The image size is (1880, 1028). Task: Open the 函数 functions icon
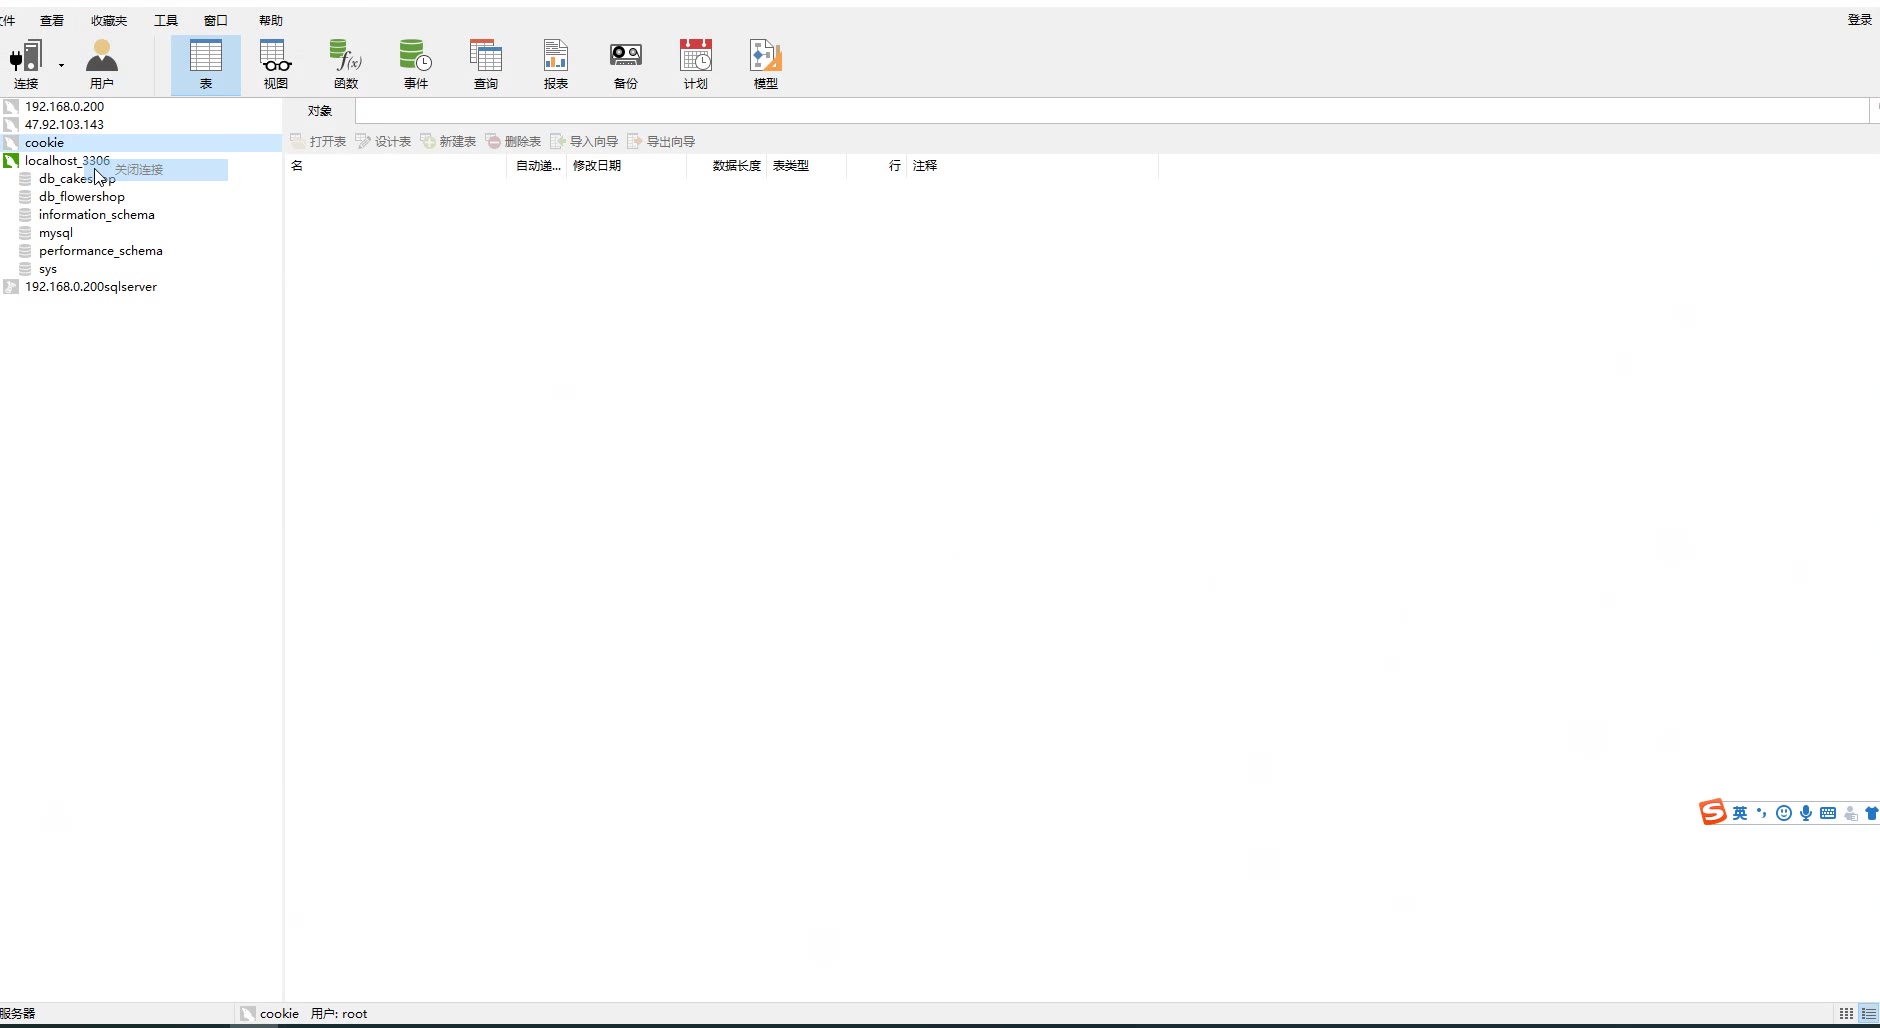click(346, 65)
